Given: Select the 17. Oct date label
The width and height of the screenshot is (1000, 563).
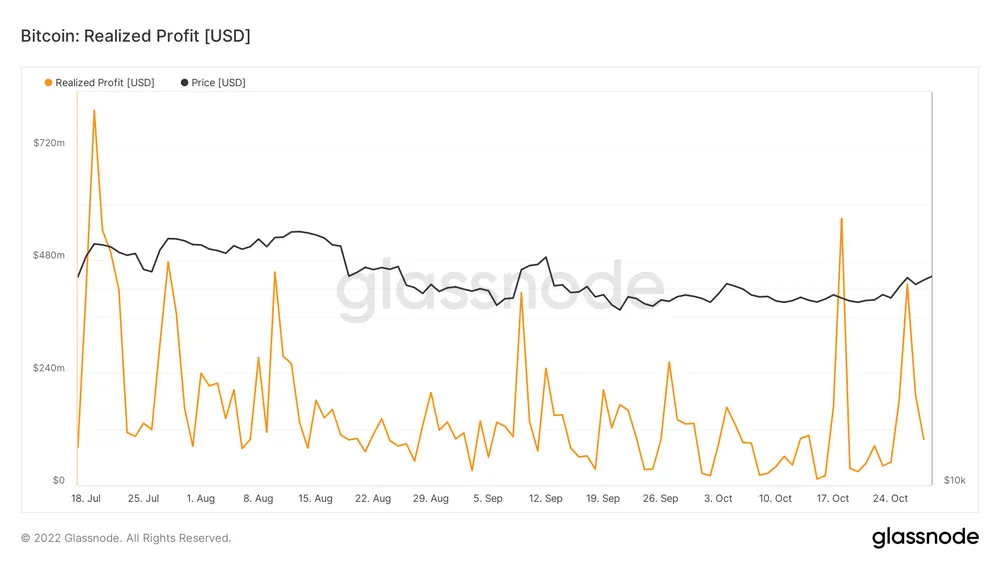Looking at the screenshot, I should [x=833, y=498].
